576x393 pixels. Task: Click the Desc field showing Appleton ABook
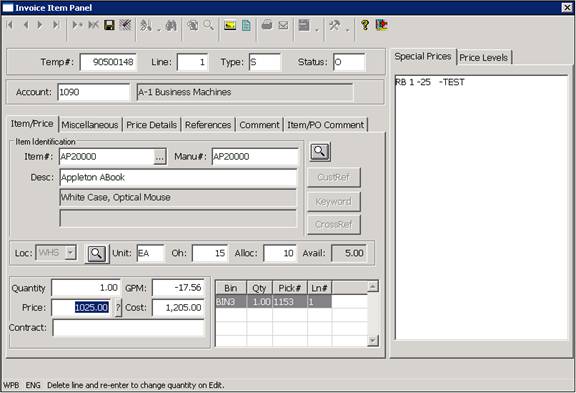(178, 178)
